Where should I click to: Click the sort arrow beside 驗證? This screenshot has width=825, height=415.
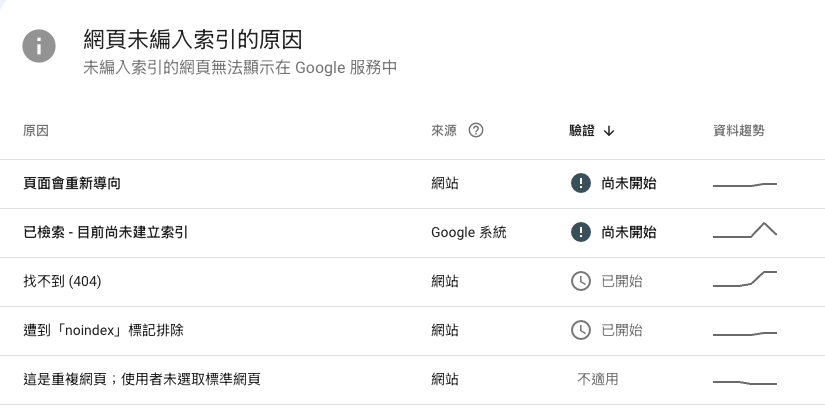pyautogui.click(x=609, y=131)
